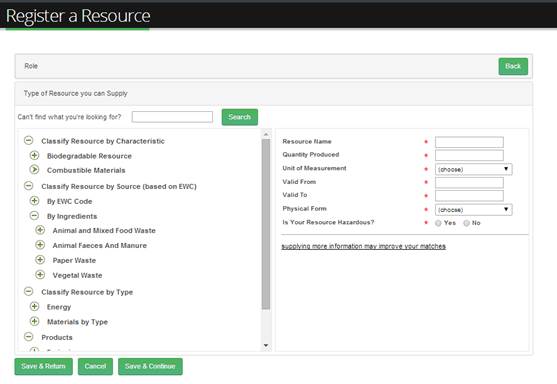
Task: Expand the By EWC Code node
Action: [x=34, y=201]
